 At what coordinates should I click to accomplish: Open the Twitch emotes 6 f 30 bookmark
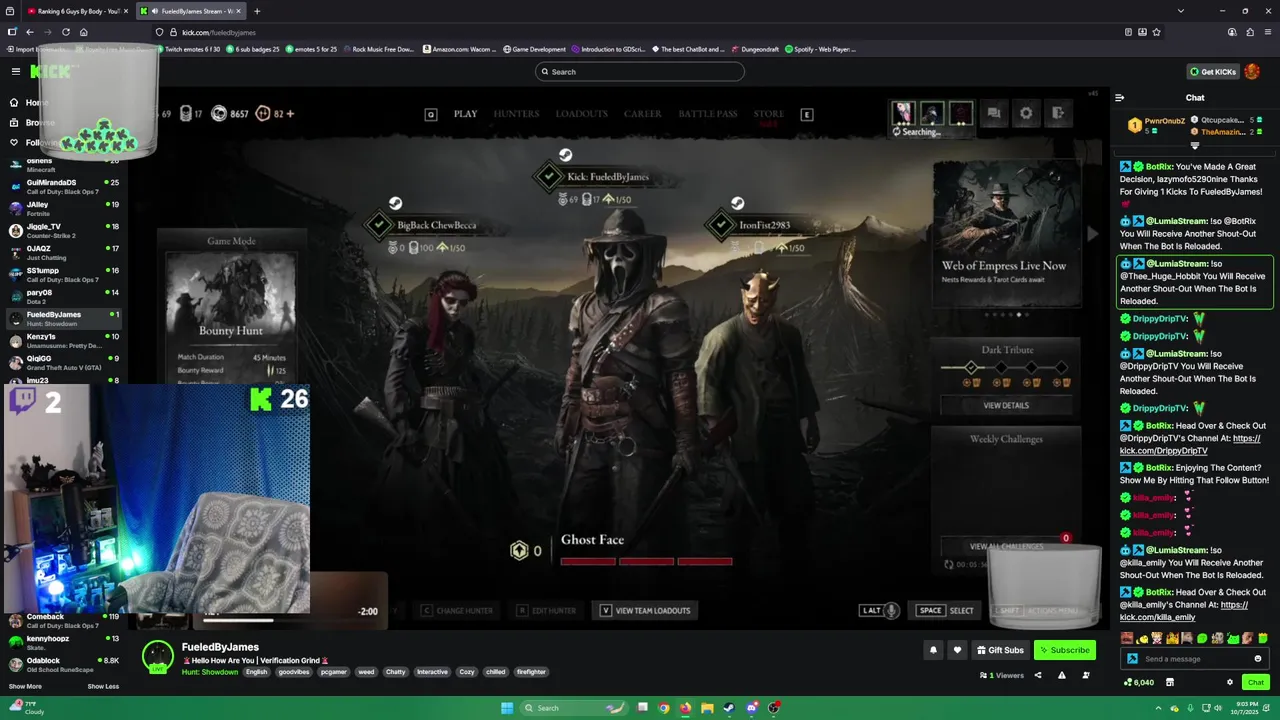coord(187,49)
